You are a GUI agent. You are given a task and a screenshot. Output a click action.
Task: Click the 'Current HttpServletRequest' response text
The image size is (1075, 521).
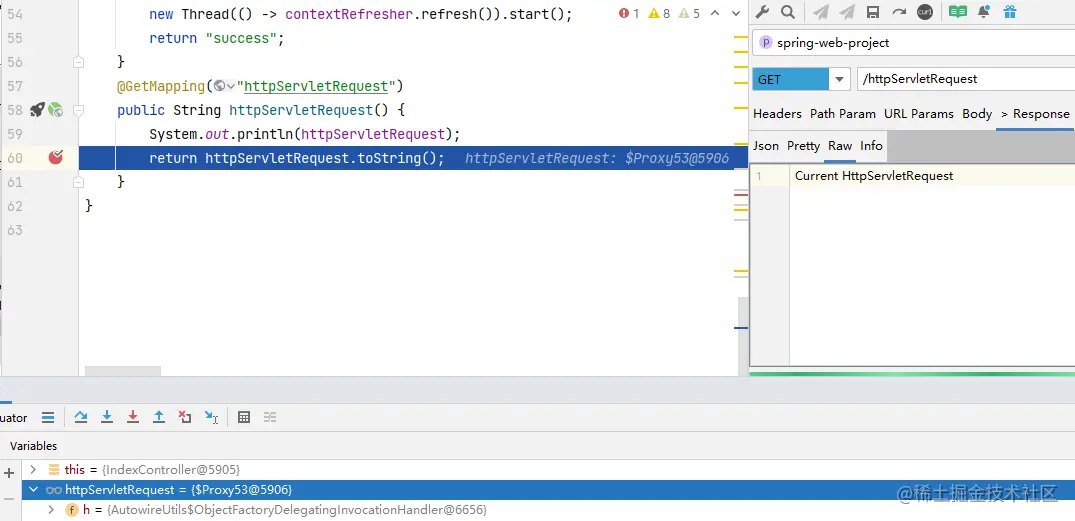click(x=873, y=176)
